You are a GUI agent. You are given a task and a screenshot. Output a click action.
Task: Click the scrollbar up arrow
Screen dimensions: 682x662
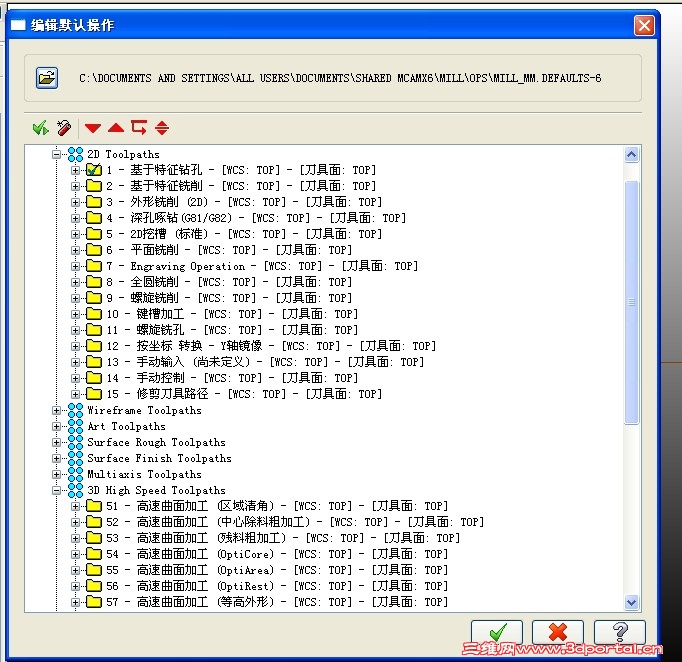(632, 154)
